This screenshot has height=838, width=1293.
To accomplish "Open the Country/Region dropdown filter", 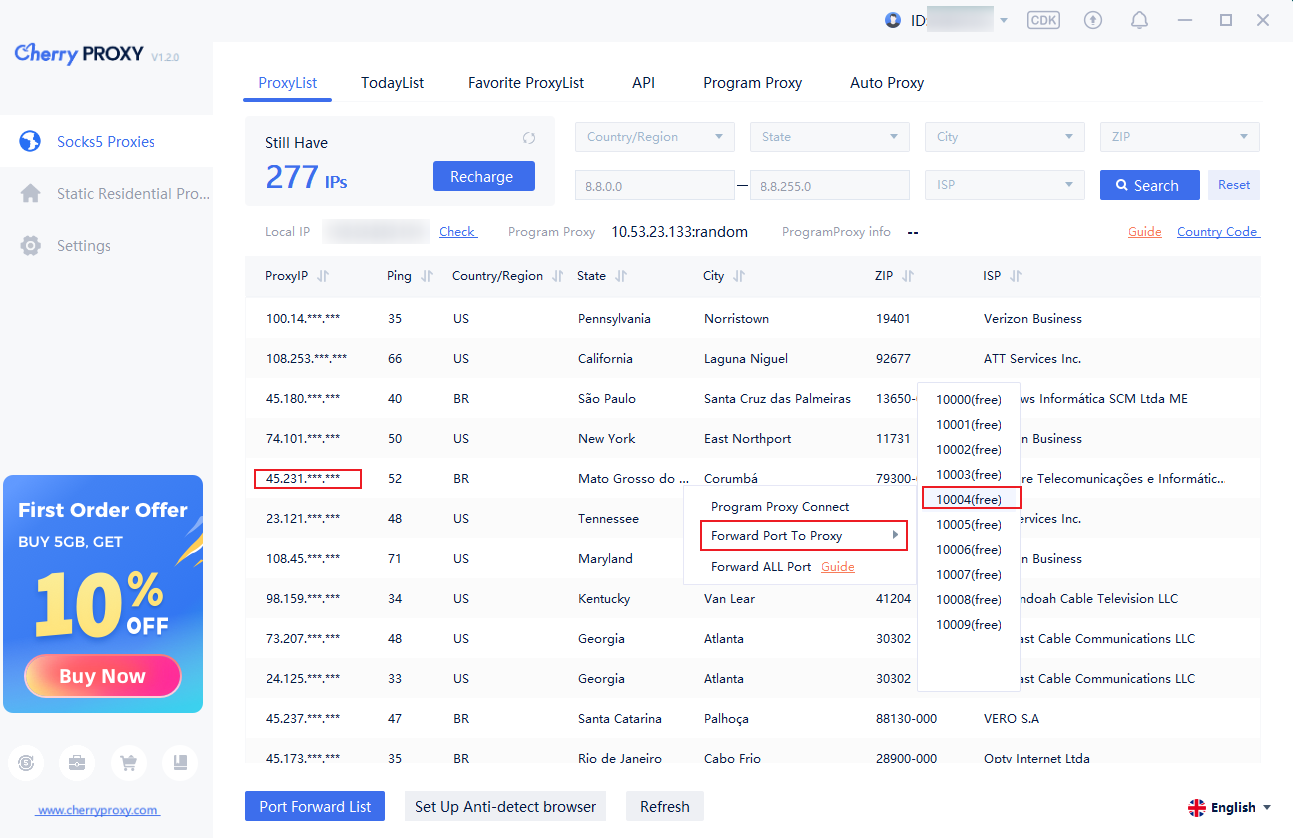I will (x=654, y=137).
